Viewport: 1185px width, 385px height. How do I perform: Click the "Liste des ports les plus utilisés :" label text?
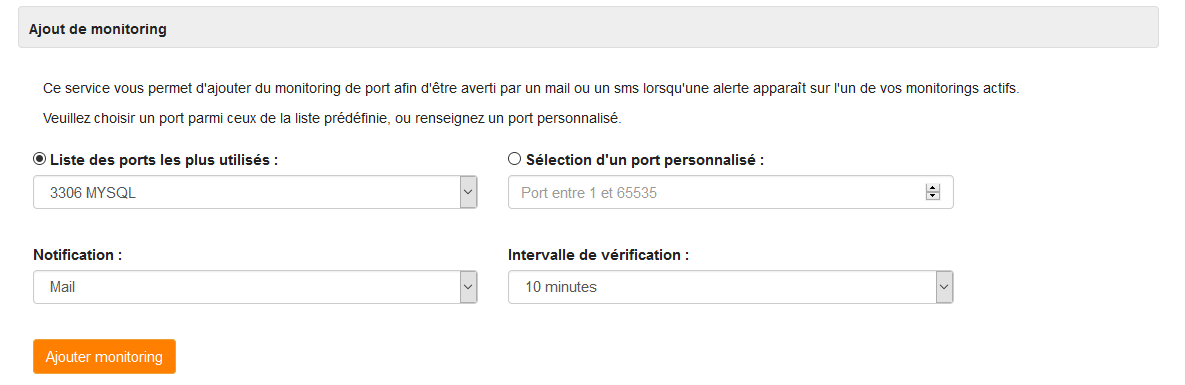[164, 160]
